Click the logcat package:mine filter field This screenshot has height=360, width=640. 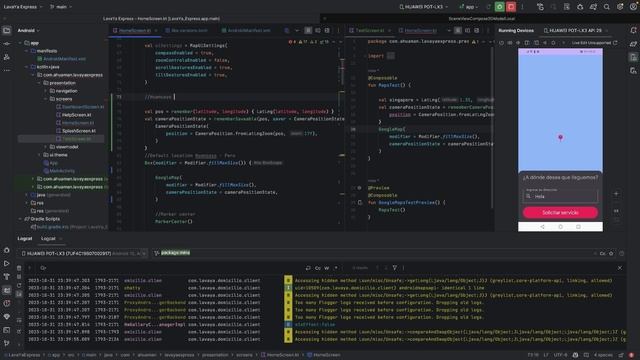[x=372, y=253]
